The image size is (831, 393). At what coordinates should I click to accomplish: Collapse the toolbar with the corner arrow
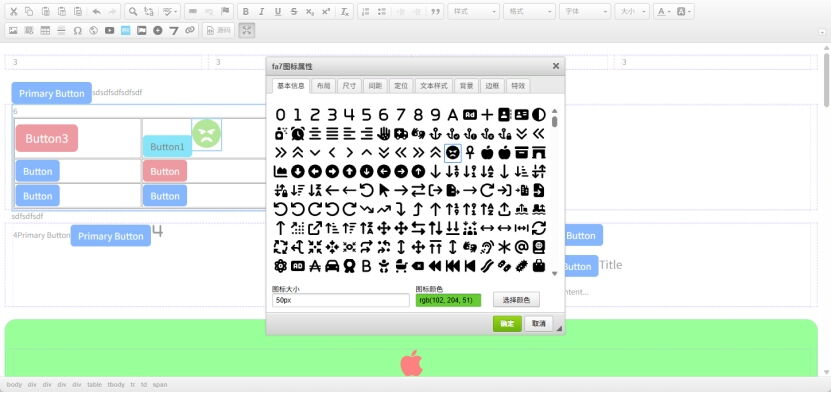click(821, 33)
